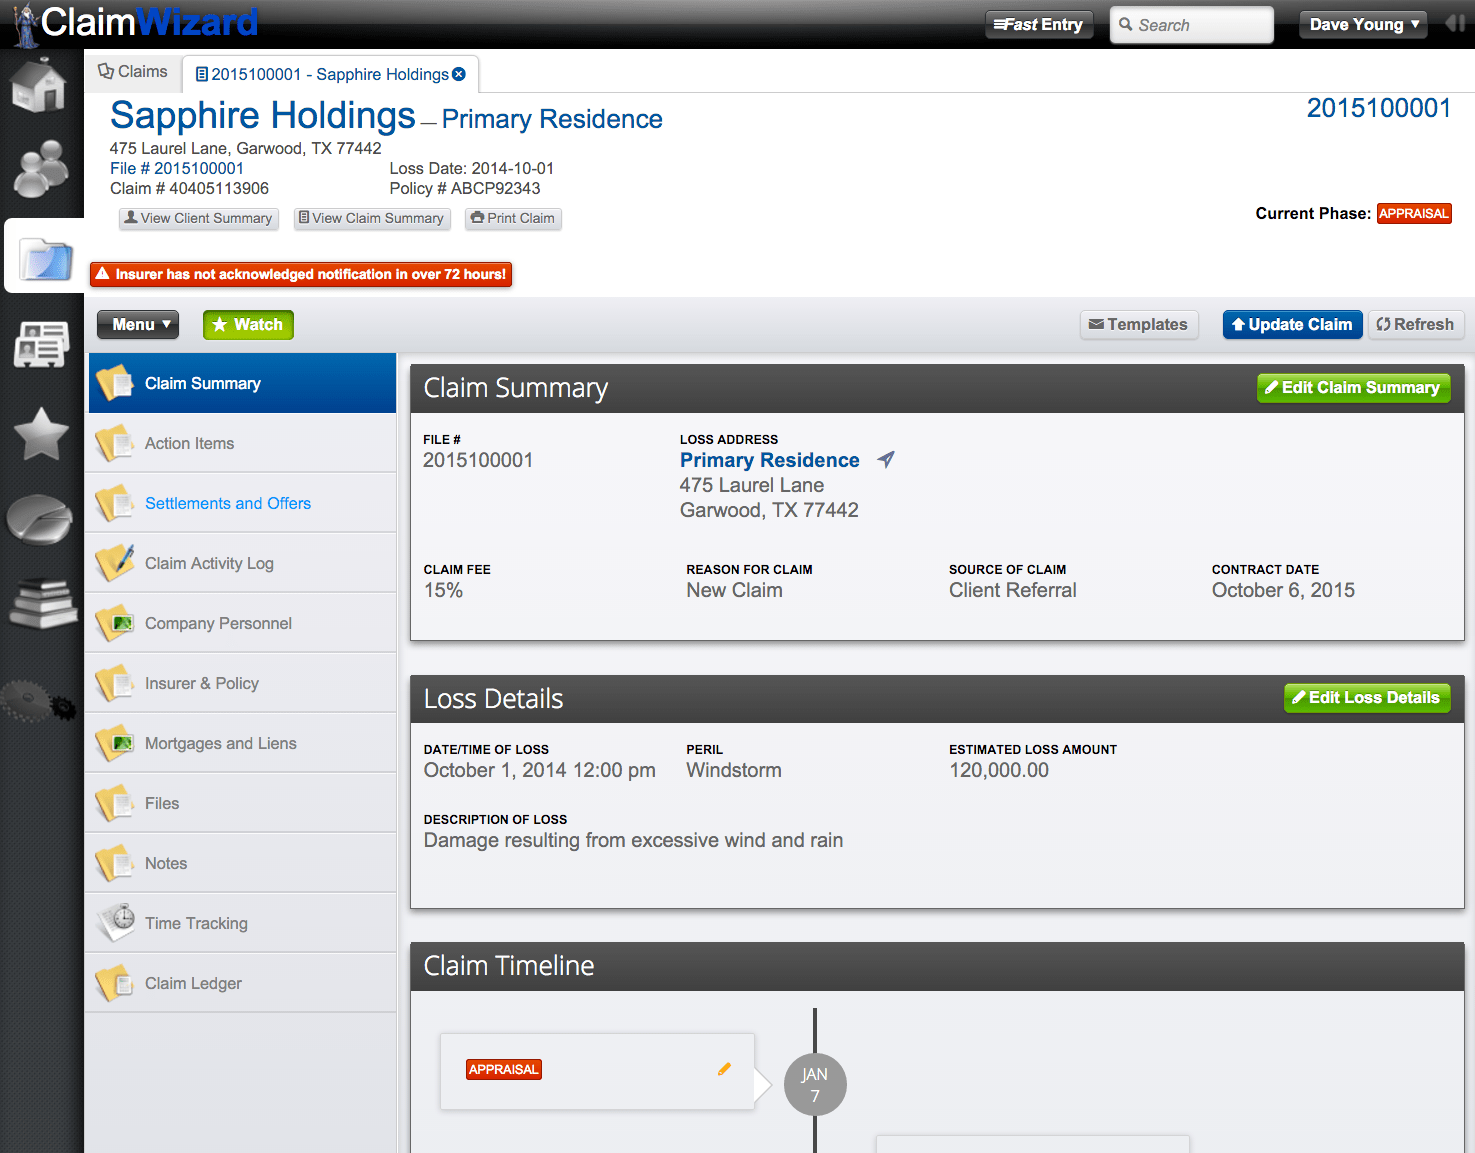The image size is (1475, 1153).
Task: View the Reports pie chart icon
Action: [x=41, y=518]
